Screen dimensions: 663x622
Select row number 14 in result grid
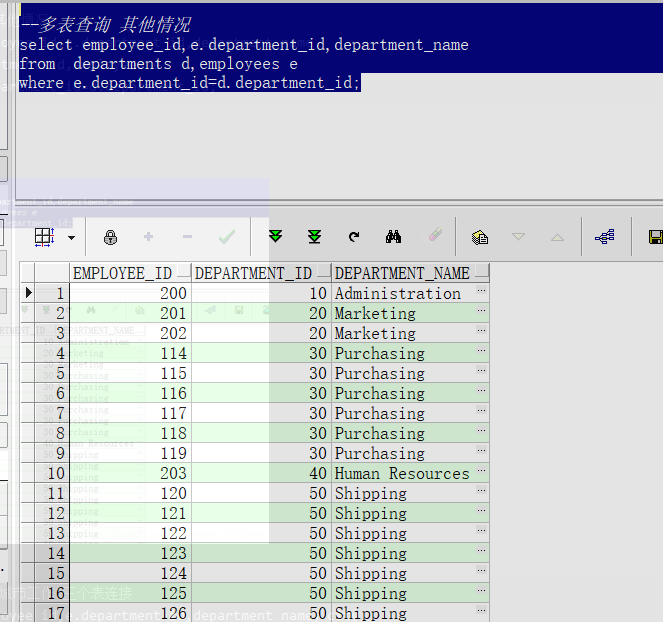(52, 553)
